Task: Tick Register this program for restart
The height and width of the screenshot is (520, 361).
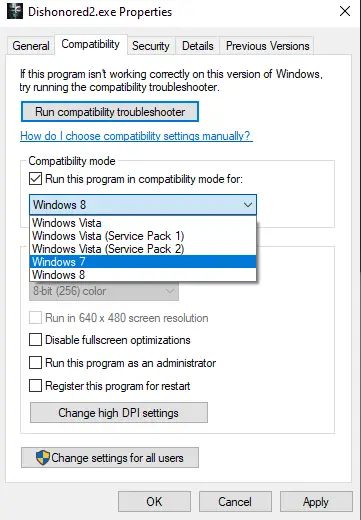Action: pyautogui.click(x=35, y=386)
